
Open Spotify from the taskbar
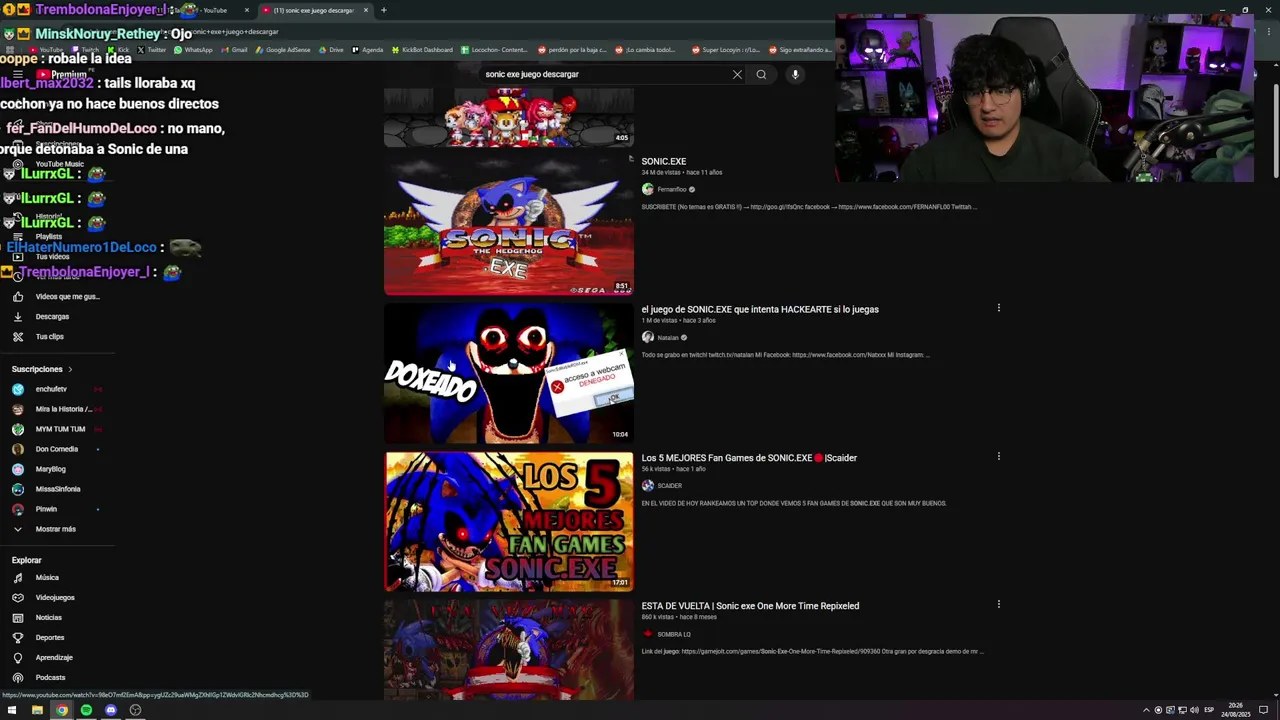click(x=86, y=710)
